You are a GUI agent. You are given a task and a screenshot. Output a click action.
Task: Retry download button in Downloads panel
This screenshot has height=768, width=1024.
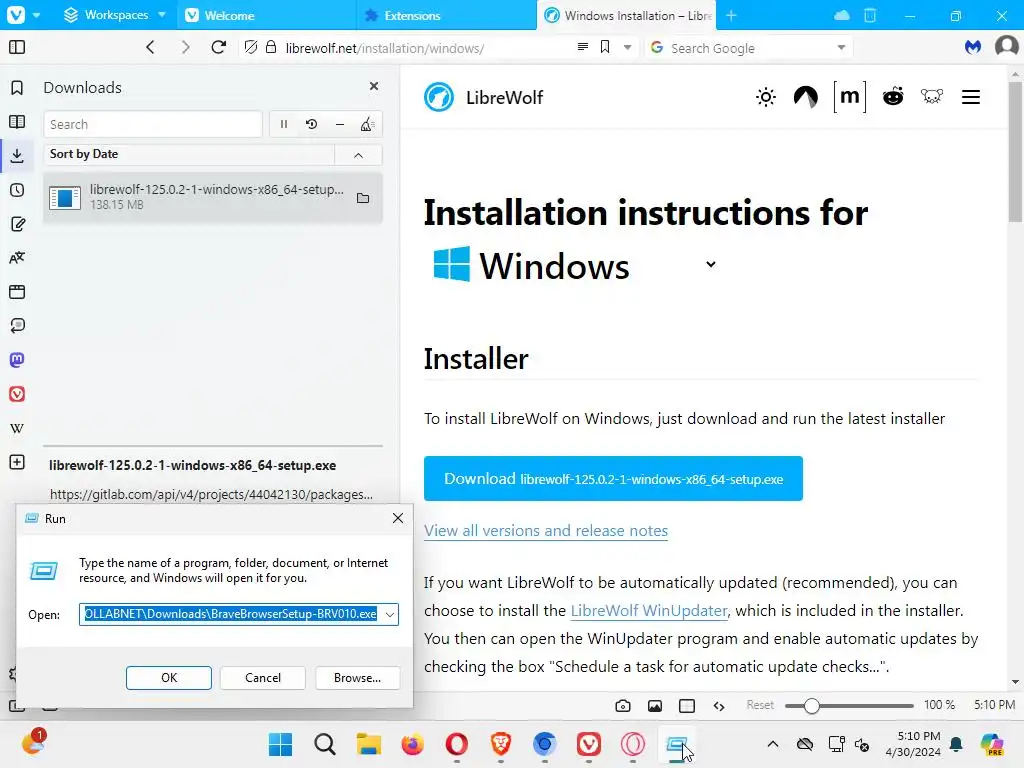[x=312, y=124]
